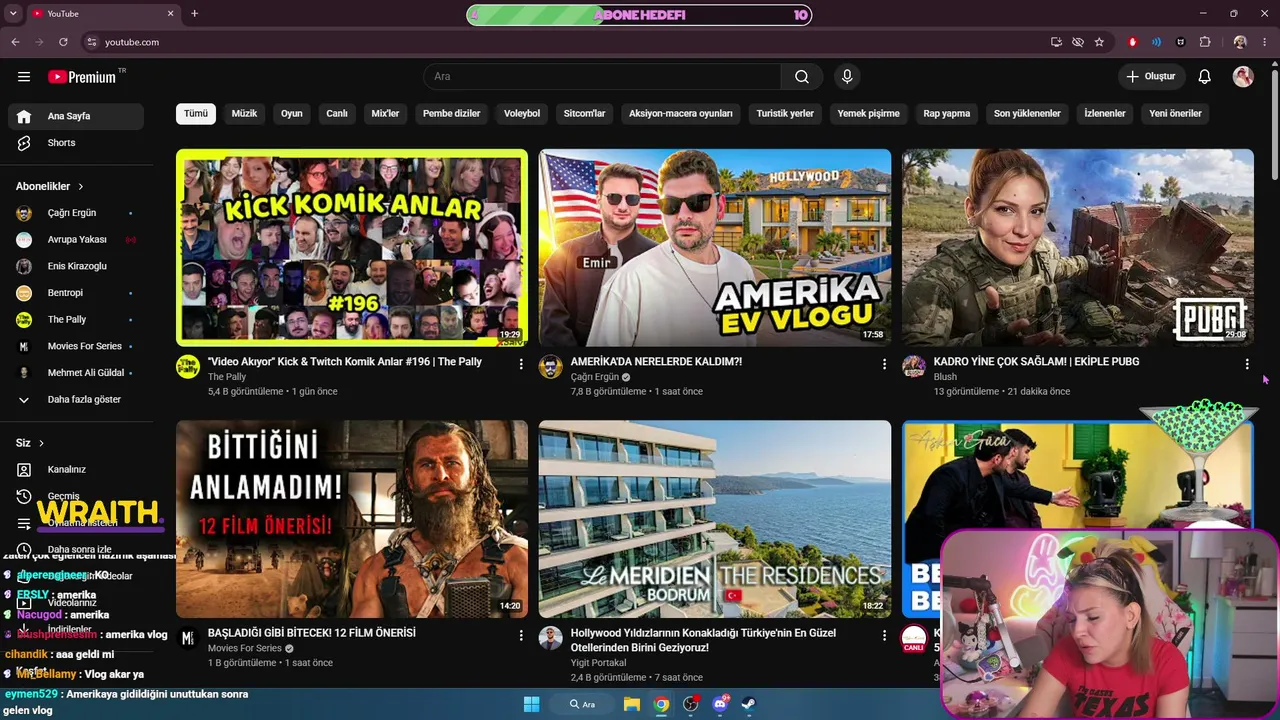The image size is (1280, 720).
Task: Open the Windows Start menu
Action: coord(531,704)
